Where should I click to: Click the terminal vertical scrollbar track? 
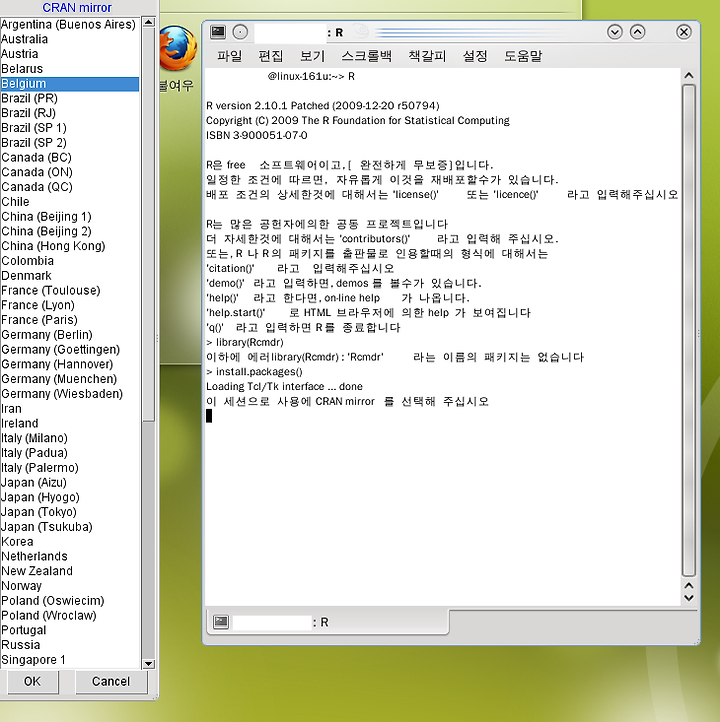[x=689, y=330]
